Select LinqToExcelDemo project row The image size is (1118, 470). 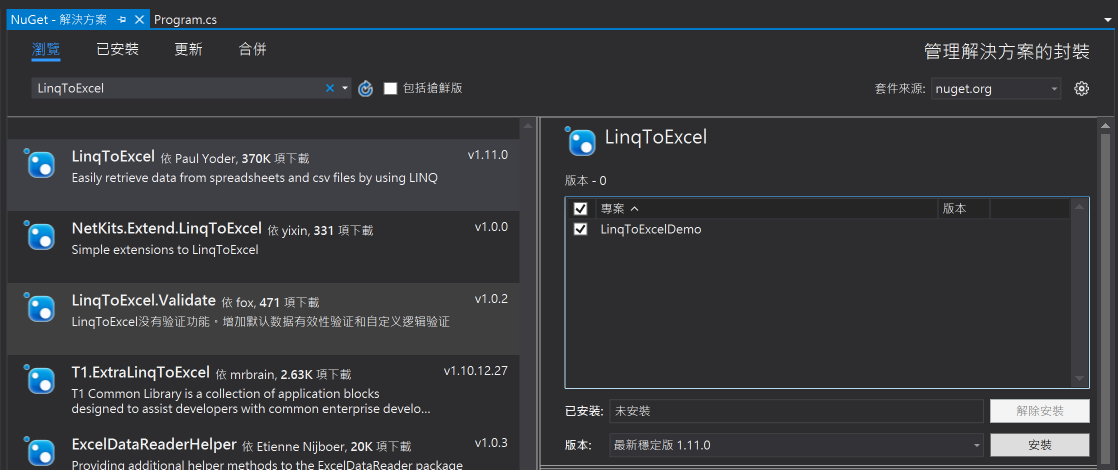pyautogui.click(x=817, y=230)
